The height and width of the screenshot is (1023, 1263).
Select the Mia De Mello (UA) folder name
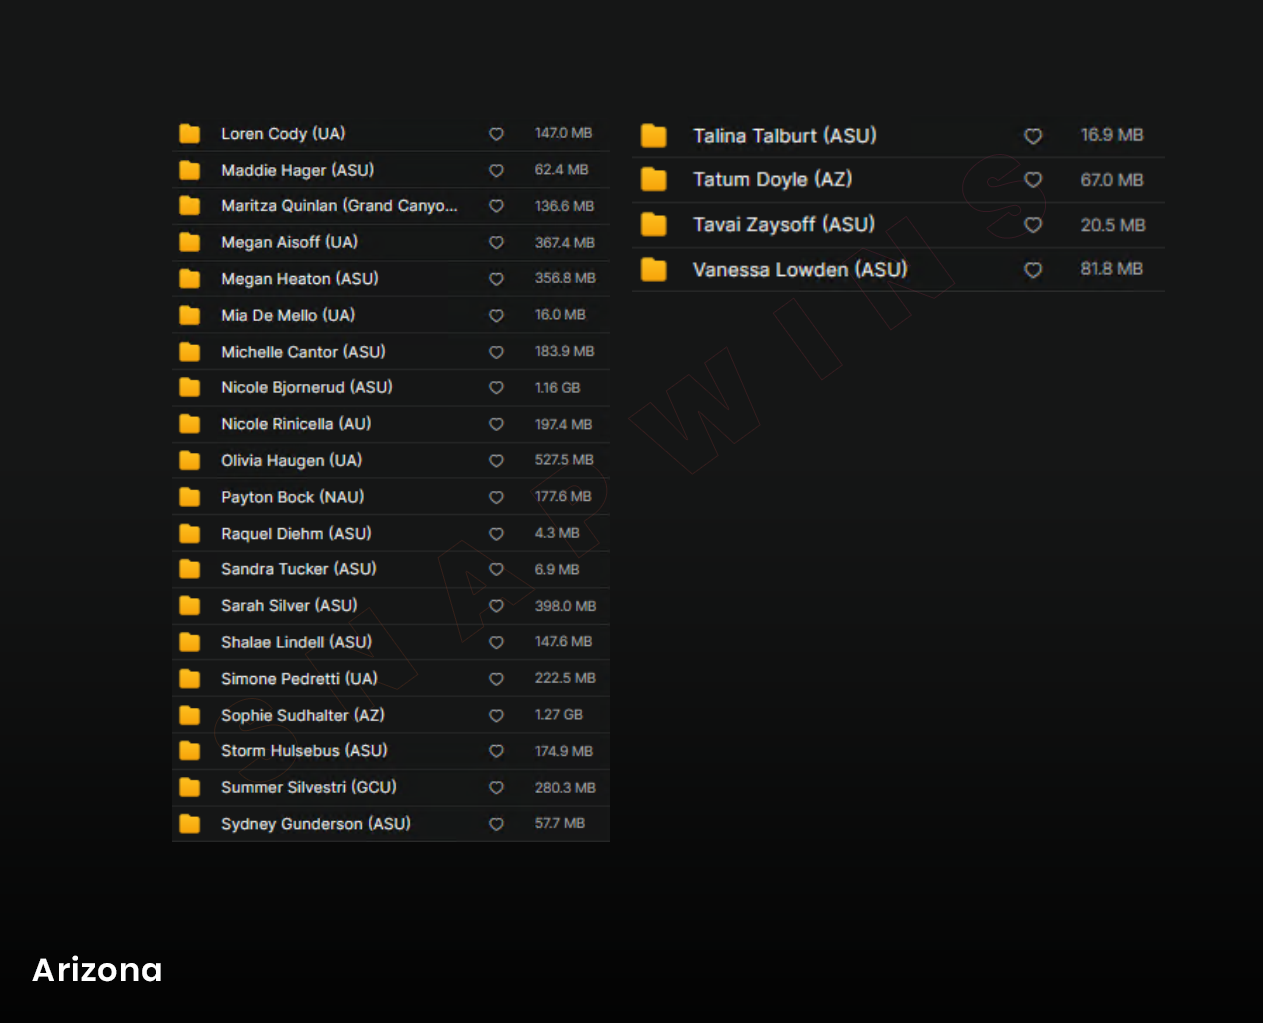click(x=288, y=315)
